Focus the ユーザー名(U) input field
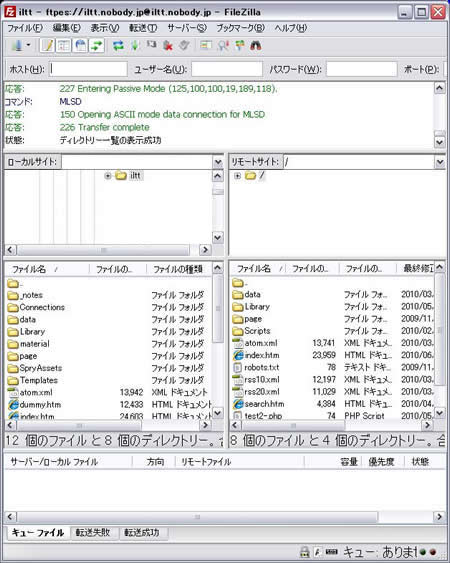The image size is (450, 563). (227, 69)
